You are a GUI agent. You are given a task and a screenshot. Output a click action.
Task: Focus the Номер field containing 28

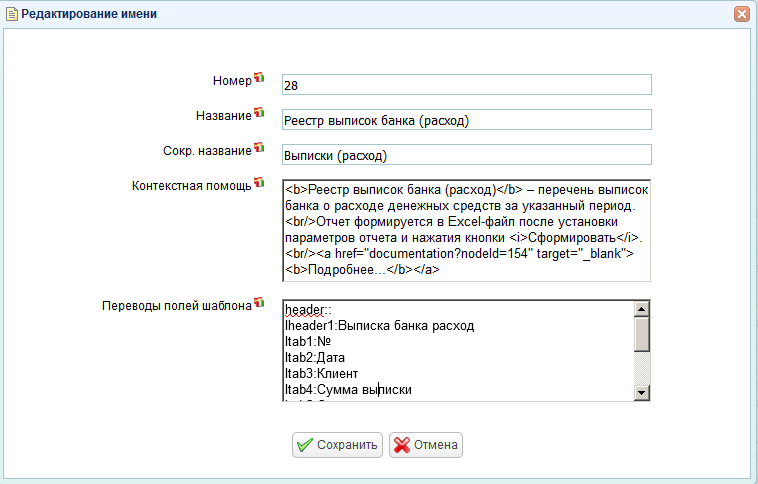[x=466, y=85]
